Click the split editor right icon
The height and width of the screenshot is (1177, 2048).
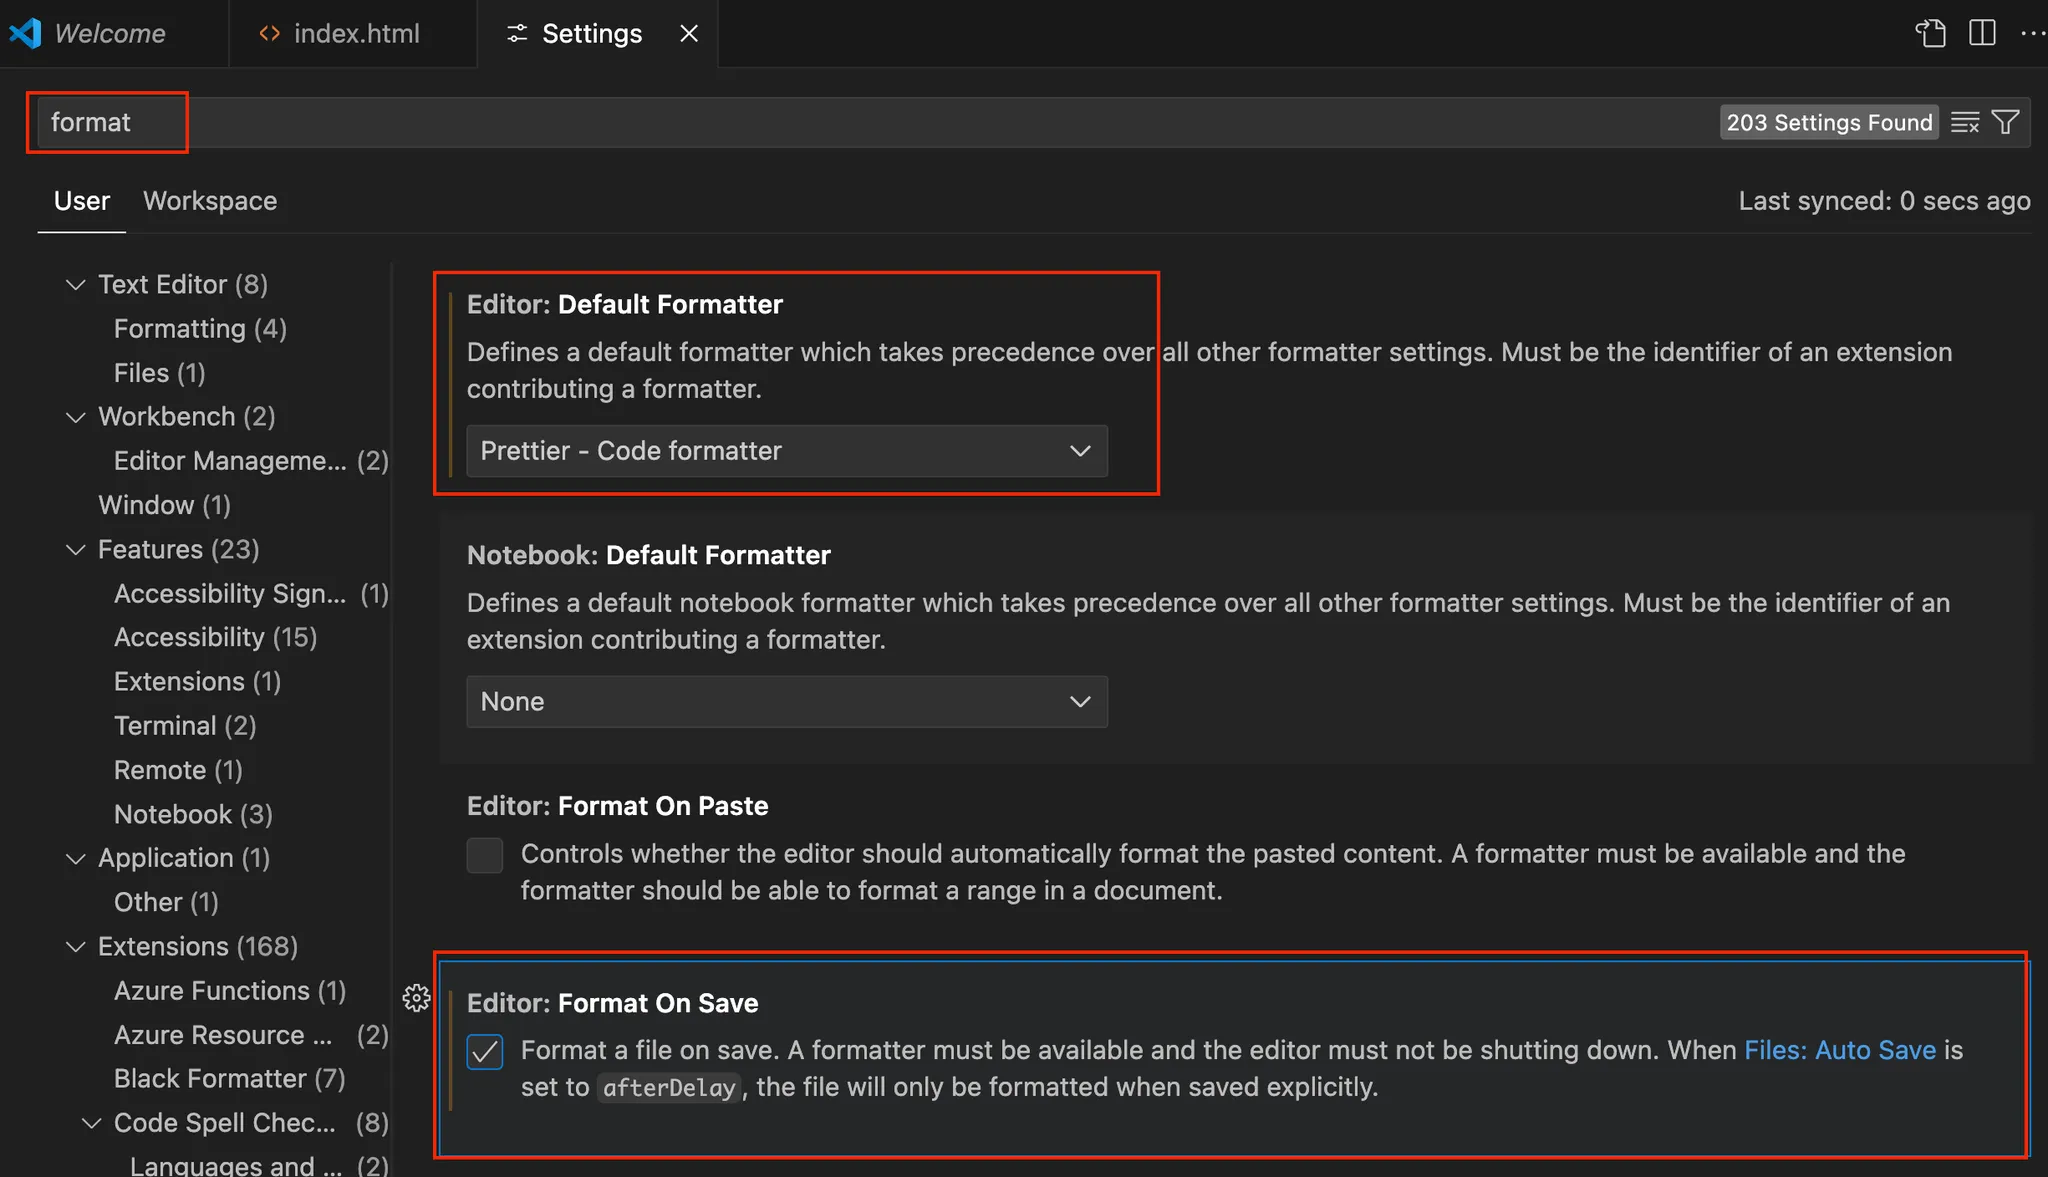point(1982,33)
